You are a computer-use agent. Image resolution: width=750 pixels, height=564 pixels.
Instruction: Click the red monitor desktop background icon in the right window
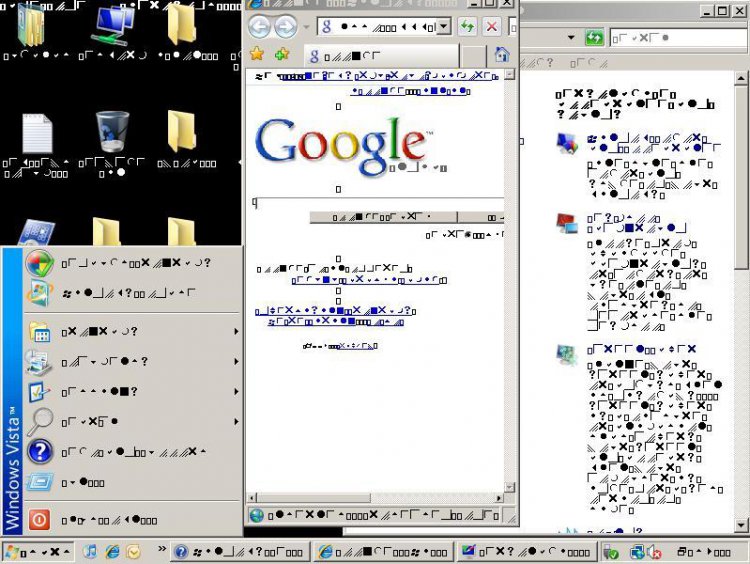click(567, 223)
